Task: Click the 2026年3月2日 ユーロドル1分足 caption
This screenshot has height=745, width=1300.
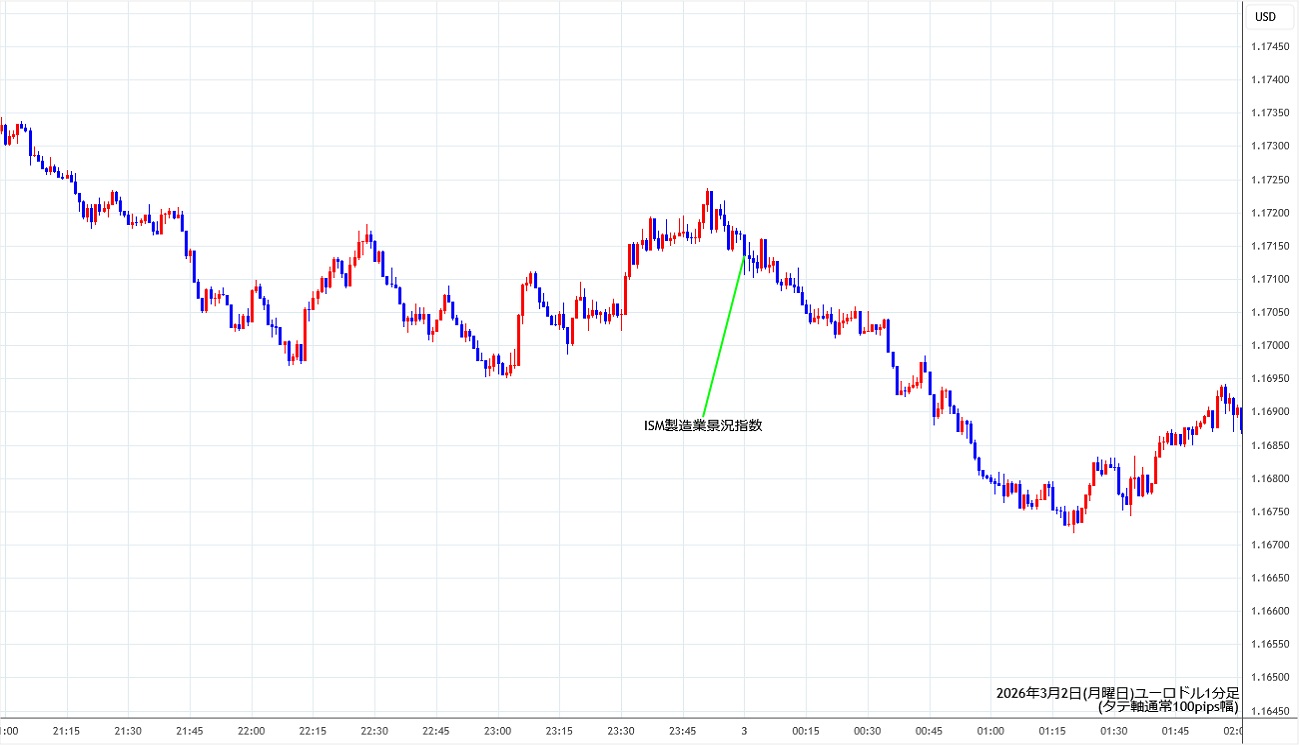Action: [1117, 692]
